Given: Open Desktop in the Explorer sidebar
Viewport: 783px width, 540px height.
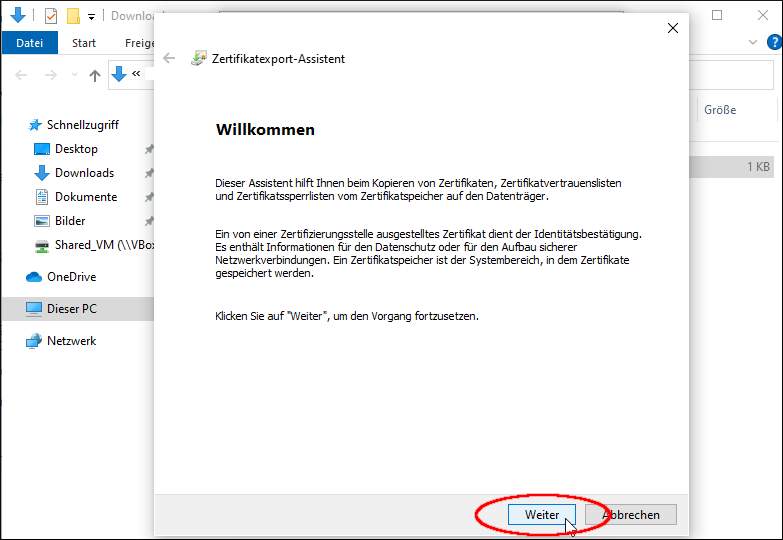Looking at the screenshot, I should point(76,149).
